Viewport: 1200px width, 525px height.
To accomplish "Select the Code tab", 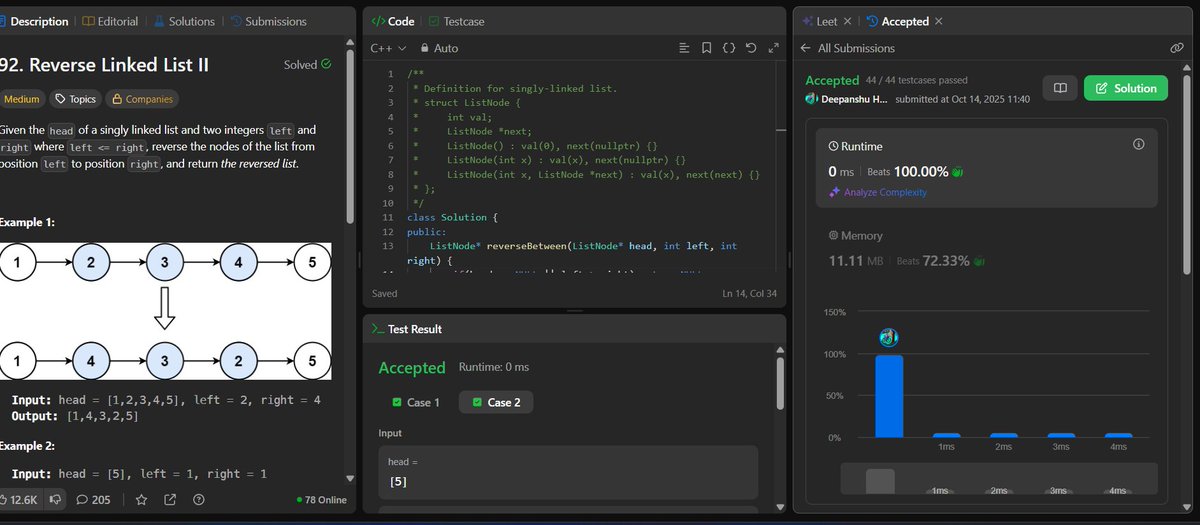I will pos(393,21).
